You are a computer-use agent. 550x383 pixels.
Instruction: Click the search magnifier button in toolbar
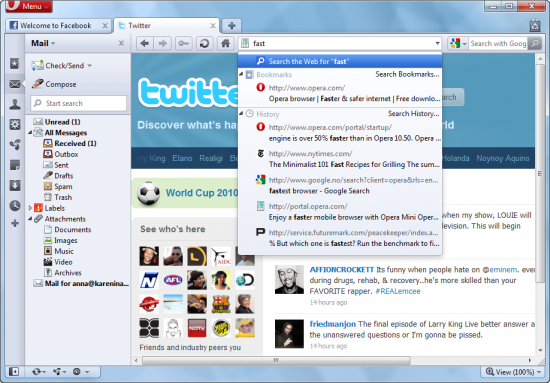point(535,43)
